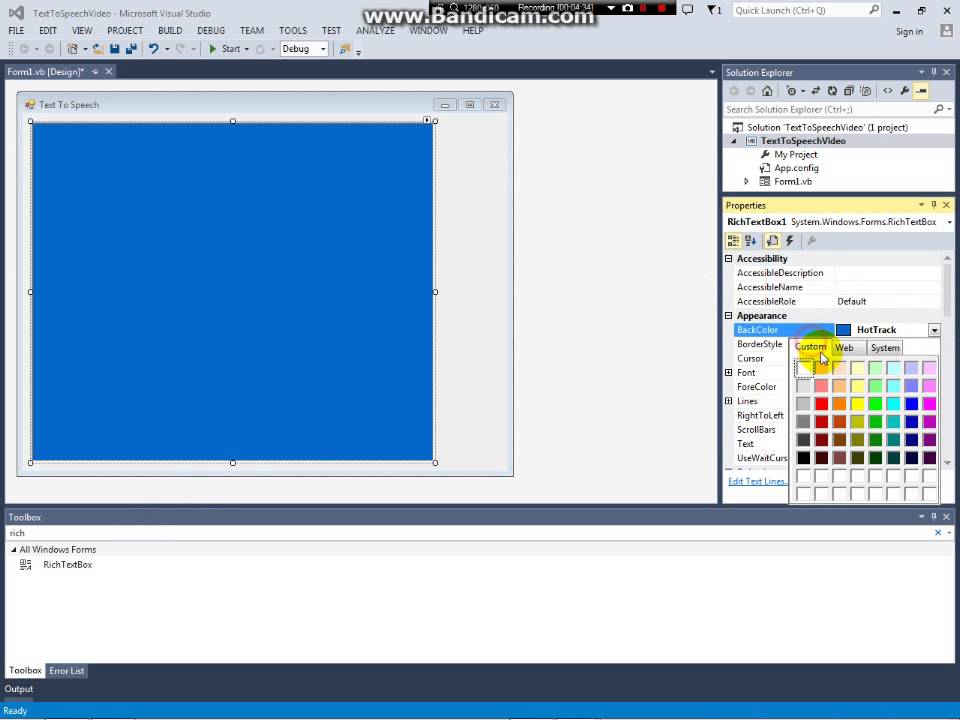The width and height of the screenshot is (960, 720).
Task: Open the BackColor HotTrack dropdown arrow
Action: pyautogui.click(x=934, y=330)
